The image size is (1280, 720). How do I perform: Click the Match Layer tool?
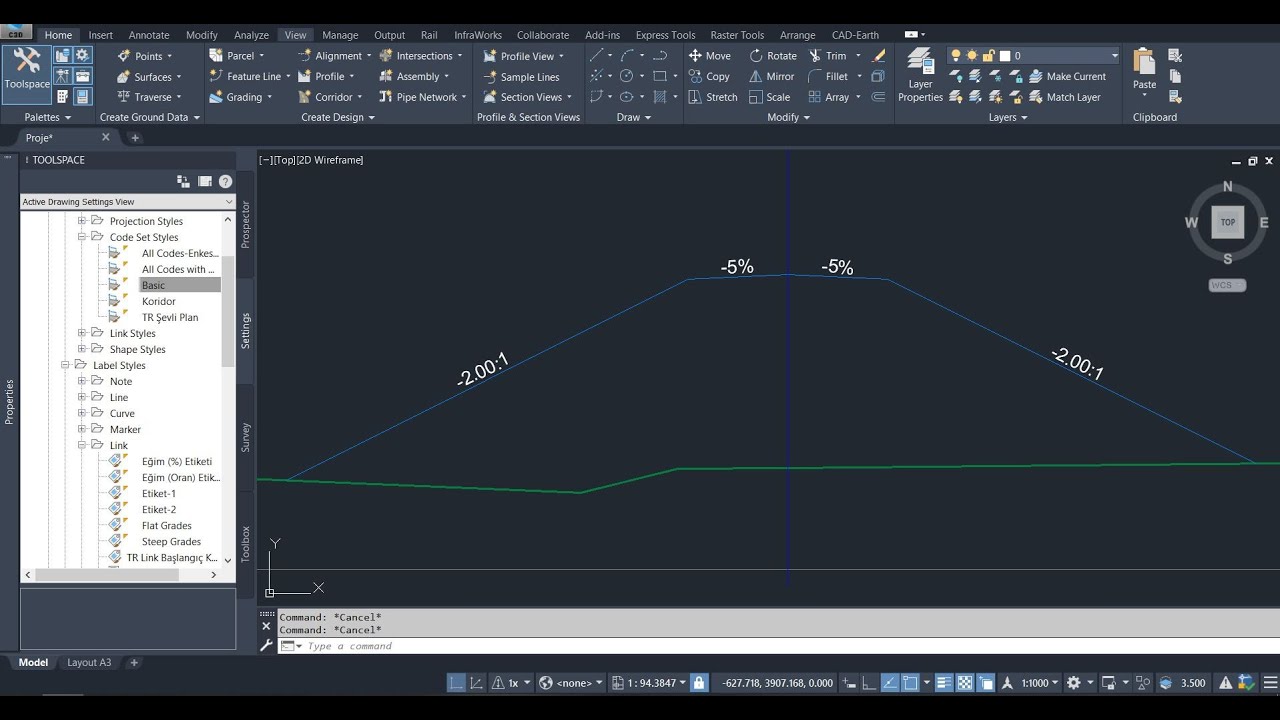pos(1064,97)
